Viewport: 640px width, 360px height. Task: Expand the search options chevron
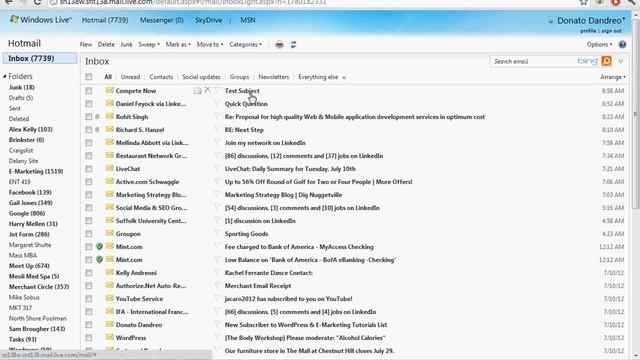coord(620,61)
